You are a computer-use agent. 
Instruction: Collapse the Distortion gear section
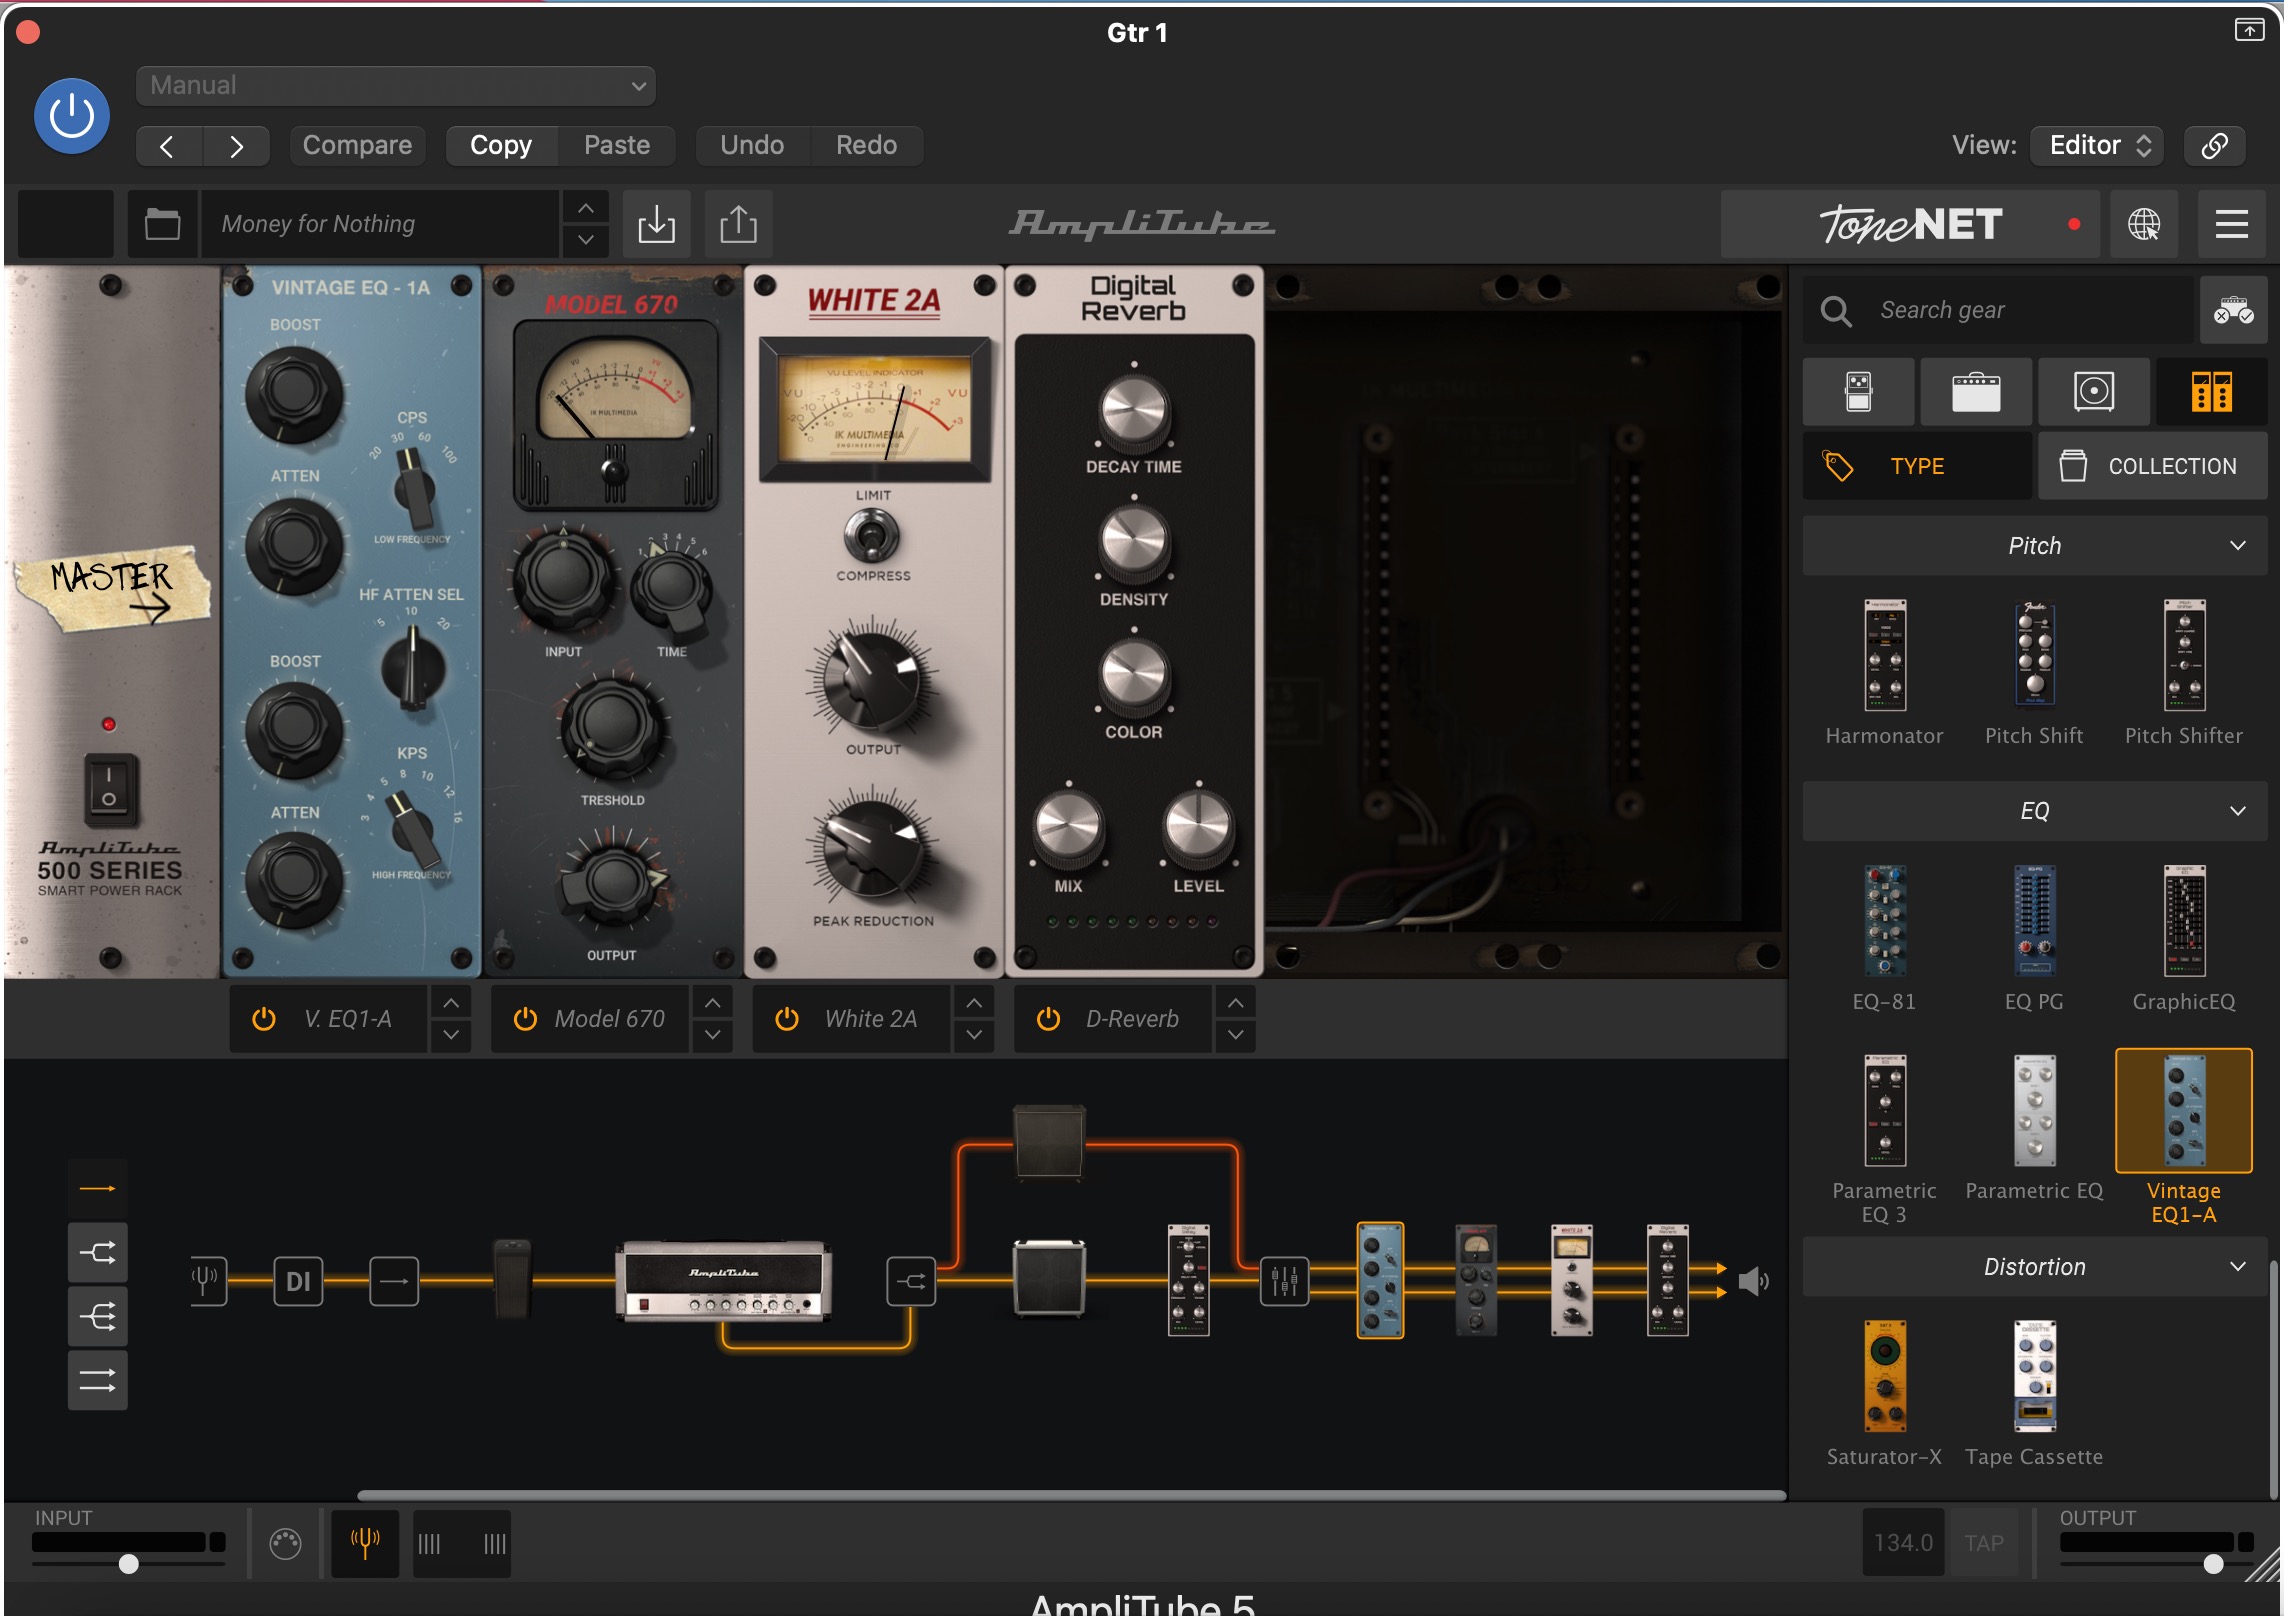2035,1267
